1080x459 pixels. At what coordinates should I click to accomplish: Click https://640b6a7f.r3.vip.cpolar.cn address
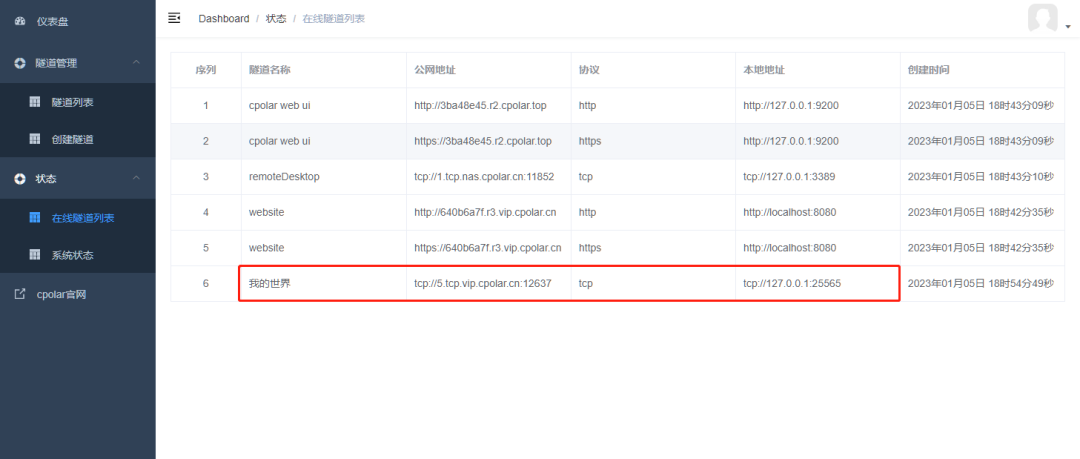coord(488,247)
